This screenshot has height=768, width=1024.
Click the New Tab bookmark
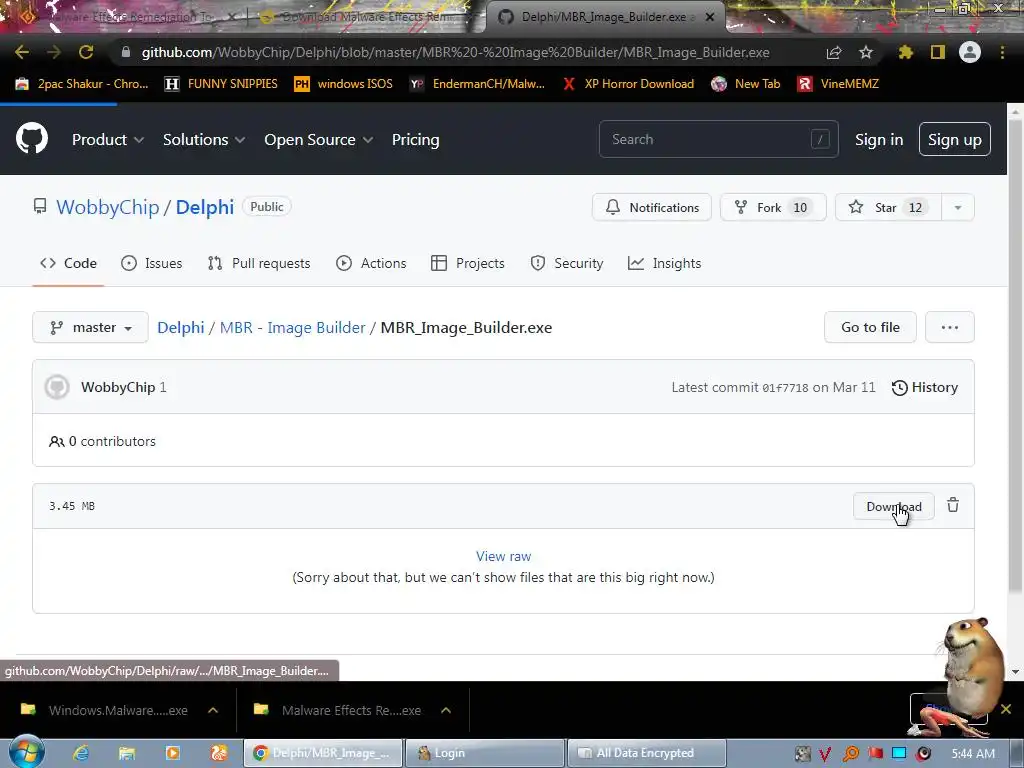746,84
